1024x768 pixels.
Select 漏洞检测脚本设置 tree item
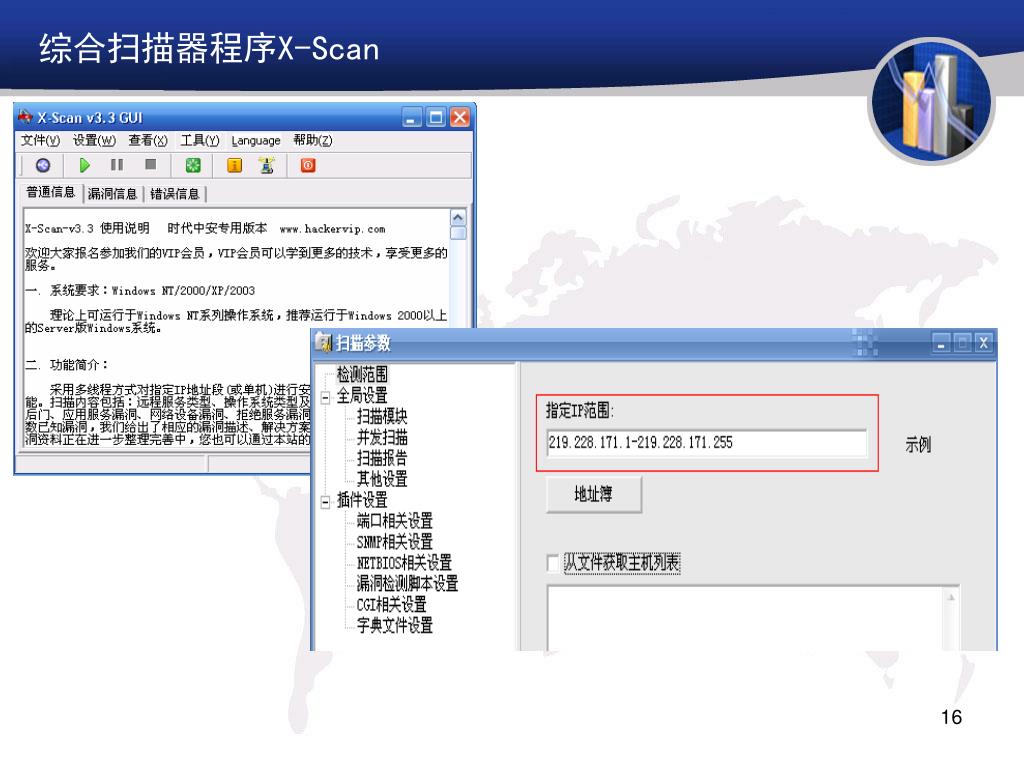pos(408,583)
